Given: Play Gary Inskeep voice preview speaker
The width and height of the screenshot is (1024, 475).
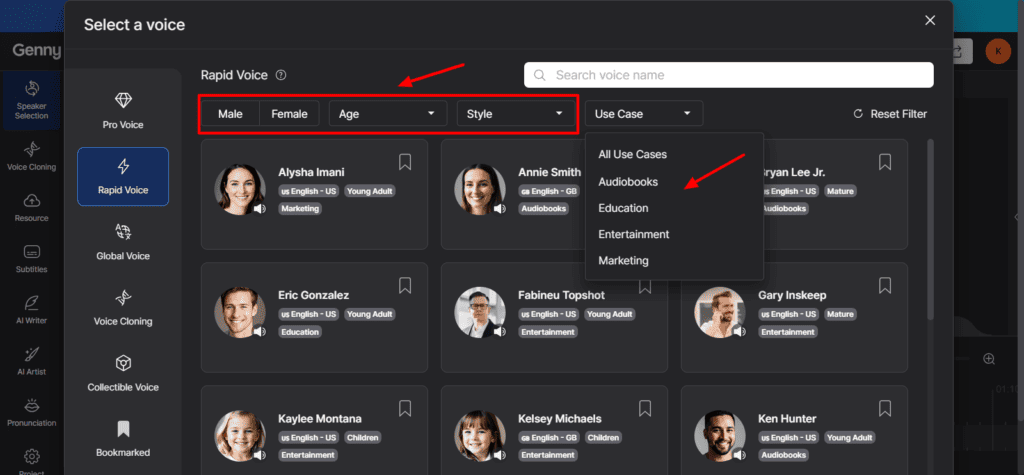Looking at the screenshot, I should 740,331.
